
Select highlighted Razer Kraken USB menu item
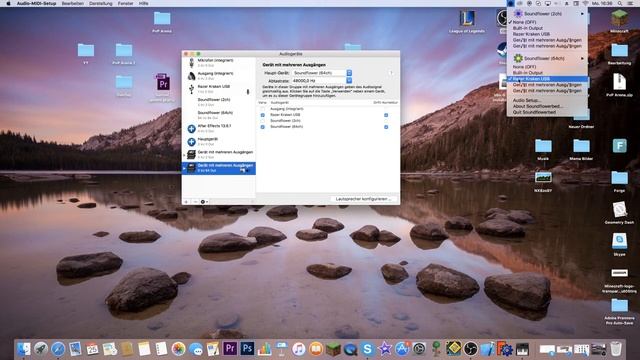tap(547, 79)
